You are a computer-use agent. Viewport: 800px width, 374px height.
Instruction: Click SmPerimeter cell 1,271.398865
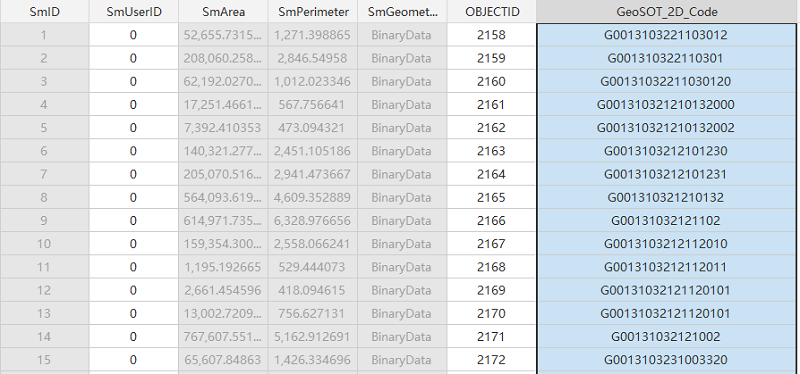click(x=313, y=35)
